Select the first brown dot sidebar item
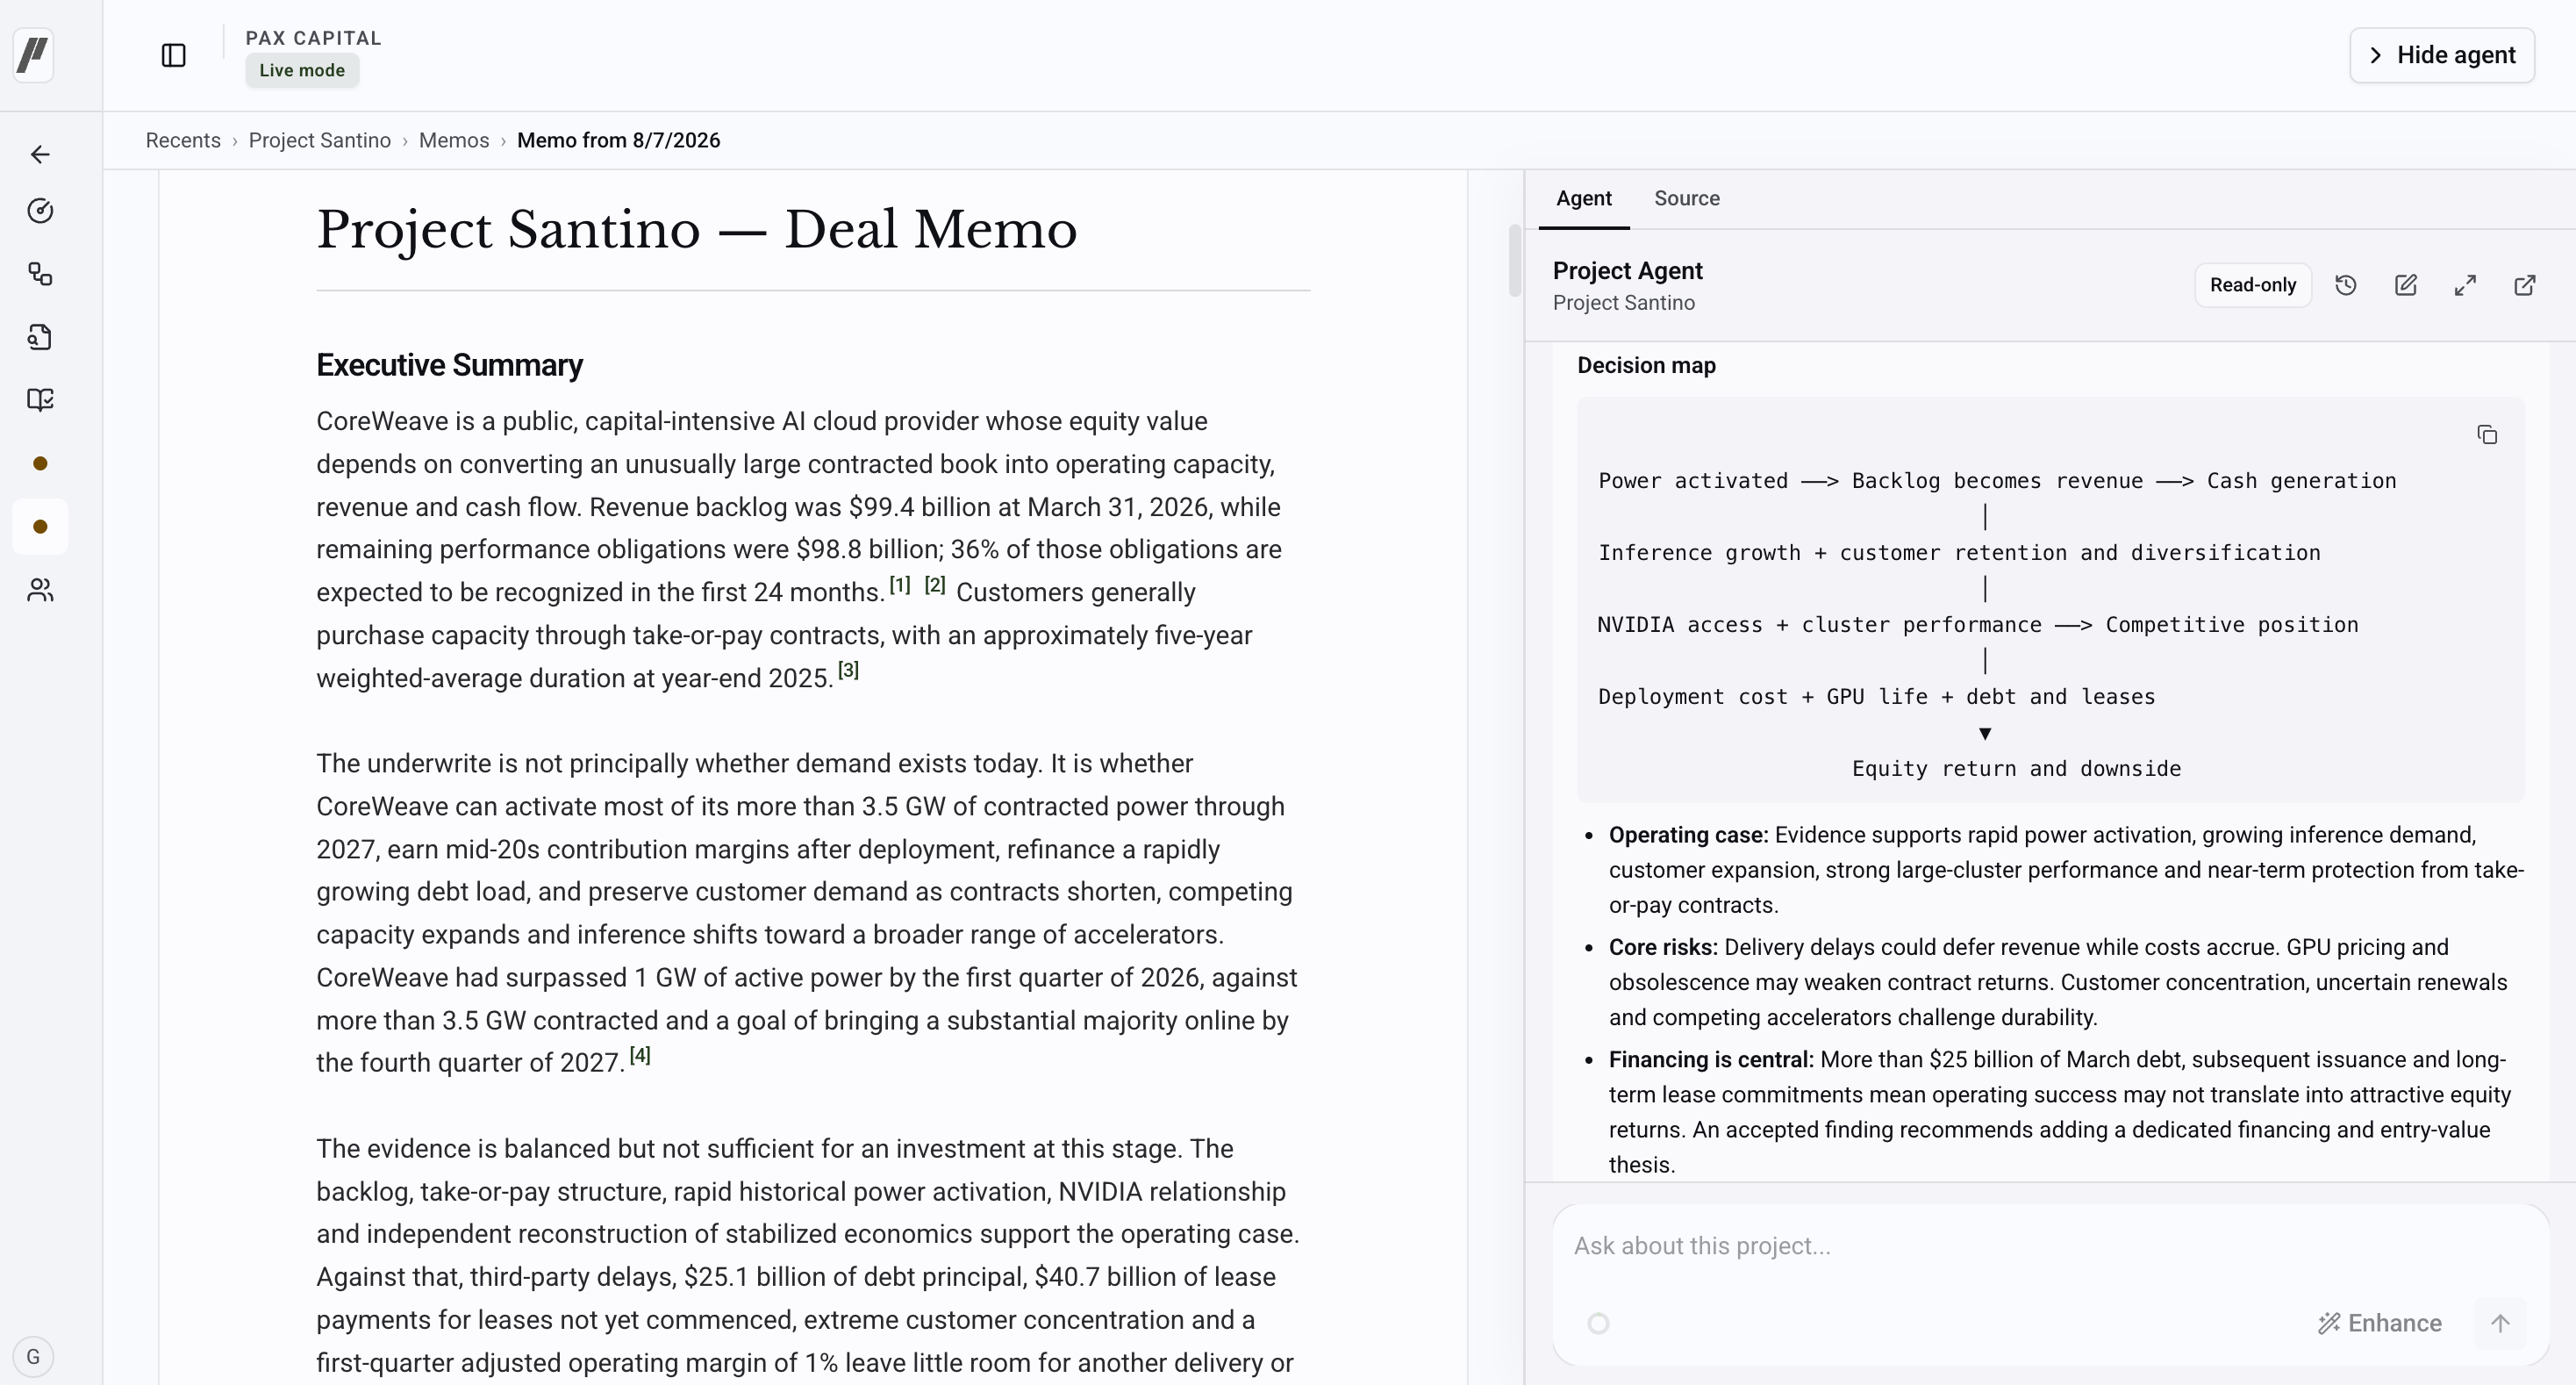The height and width of the screenshot is (1385, 2576). (40, 463)
